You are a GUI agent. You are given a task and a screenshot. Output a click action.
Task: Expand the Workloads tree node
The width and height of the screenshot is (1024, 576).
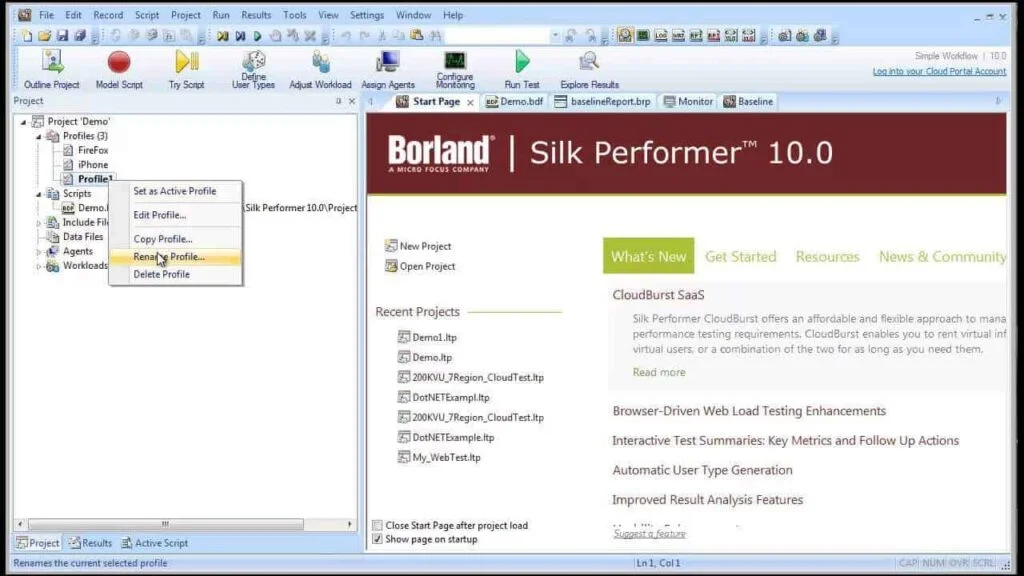[x=39, y=266]
